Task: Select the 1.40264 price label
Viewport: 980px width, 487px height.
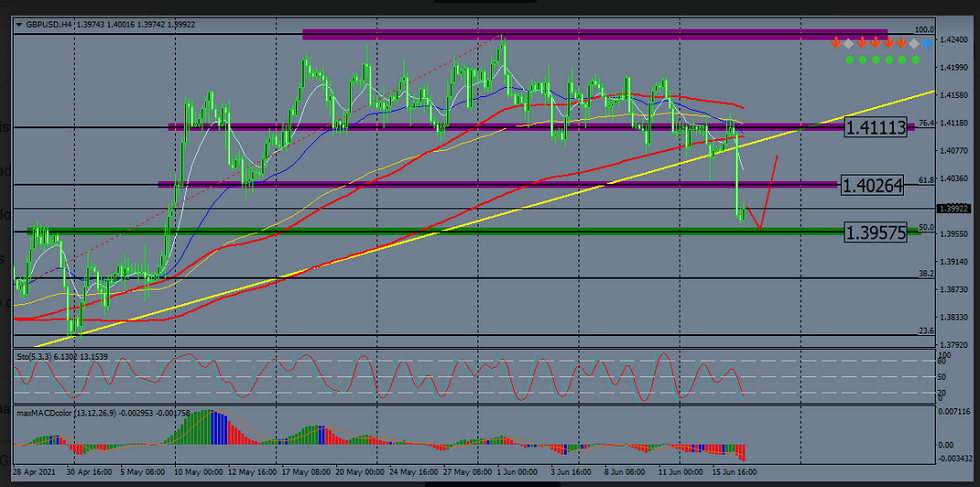Action: (x=872, y=185)
